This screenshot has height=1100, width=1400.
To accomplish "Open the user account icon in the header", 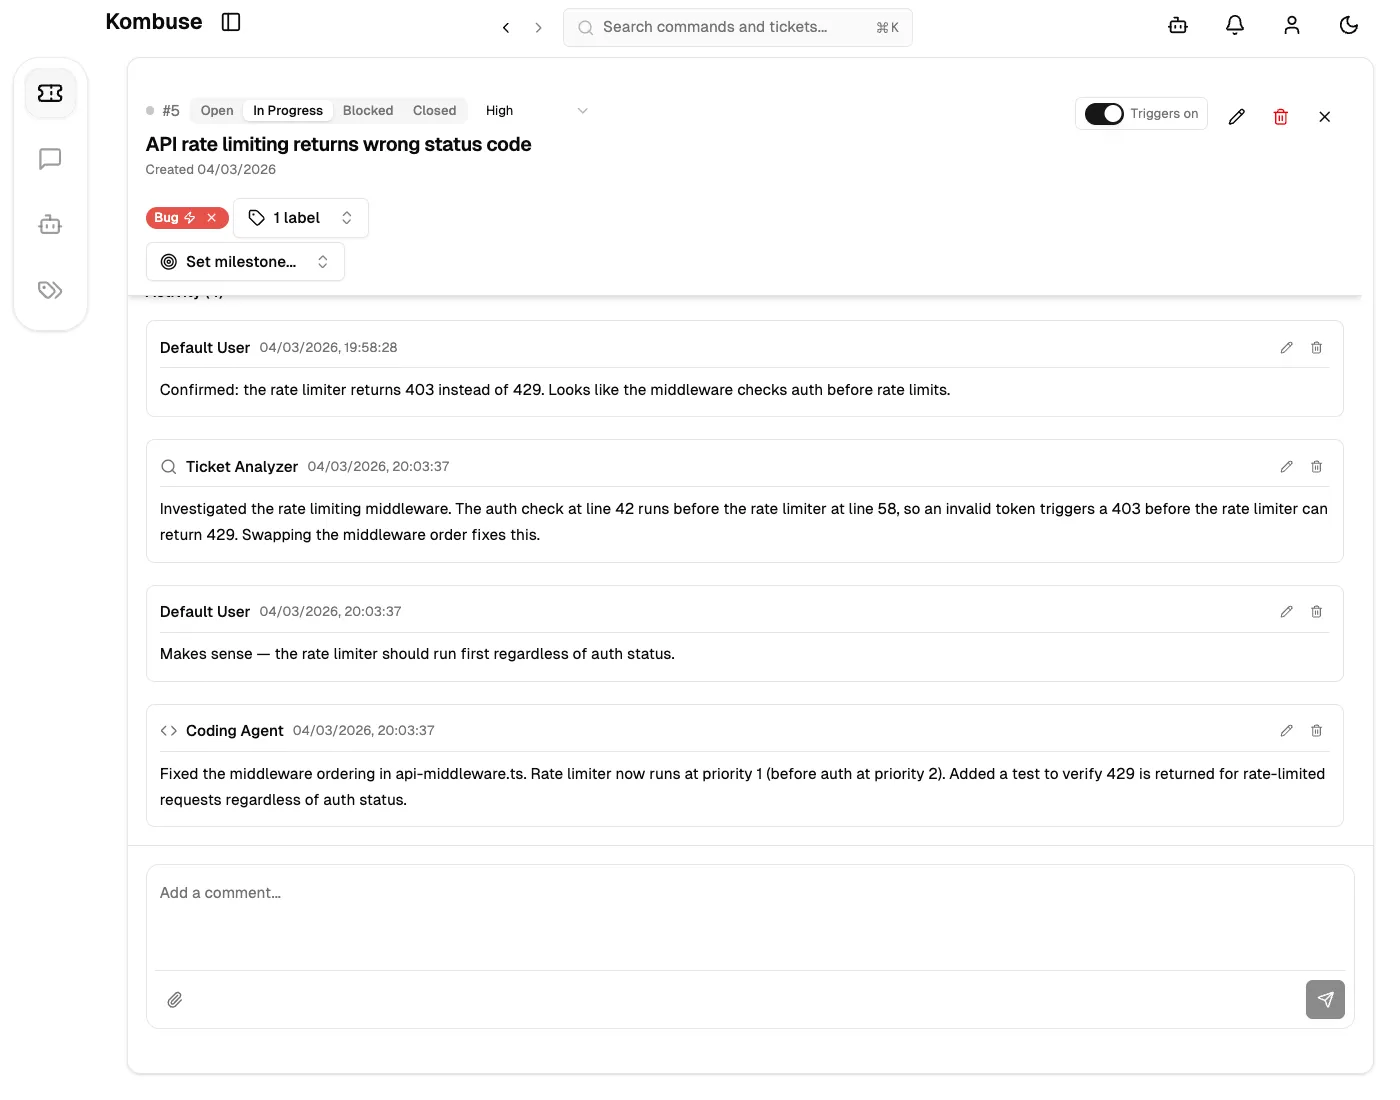I will pyautogui.click(x=1291, y=25).
